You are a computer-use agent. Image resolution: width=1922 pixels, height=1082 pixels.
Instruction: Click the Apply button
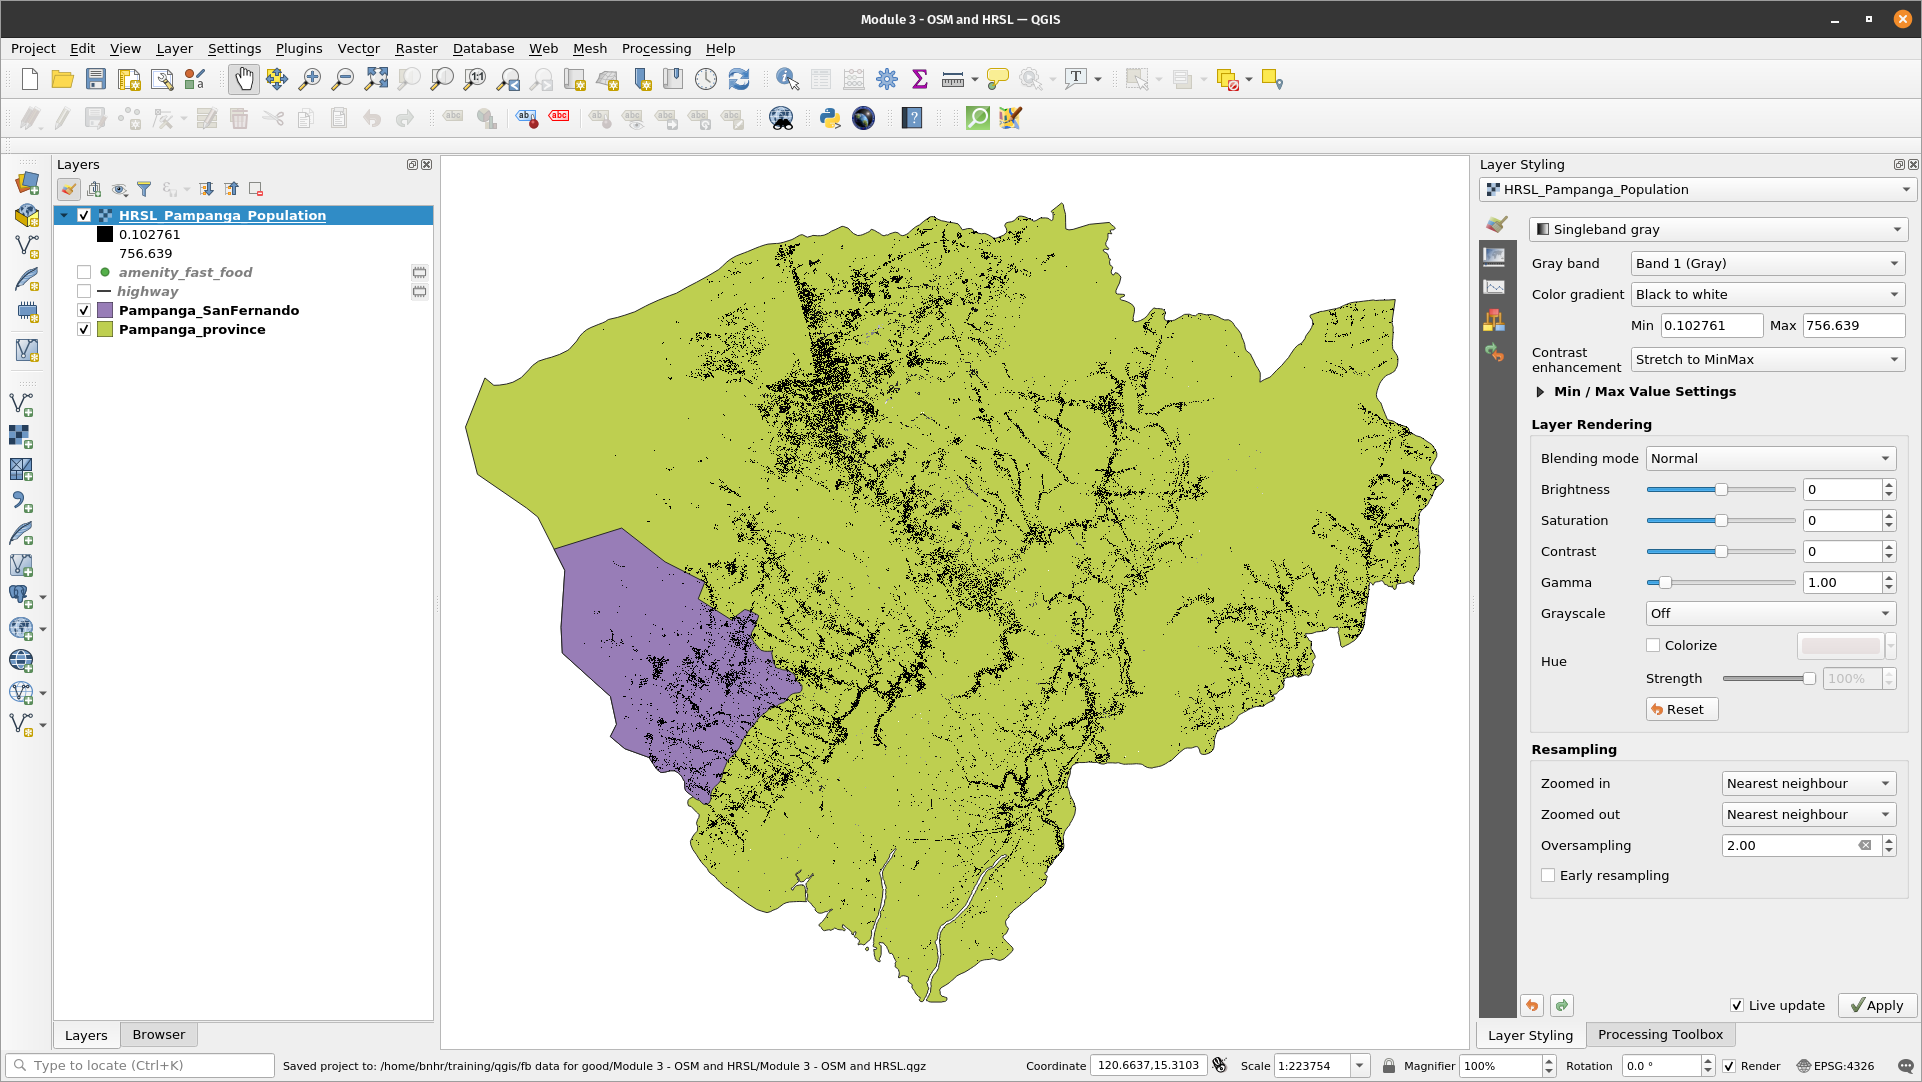click(x=1877, y=1005)
